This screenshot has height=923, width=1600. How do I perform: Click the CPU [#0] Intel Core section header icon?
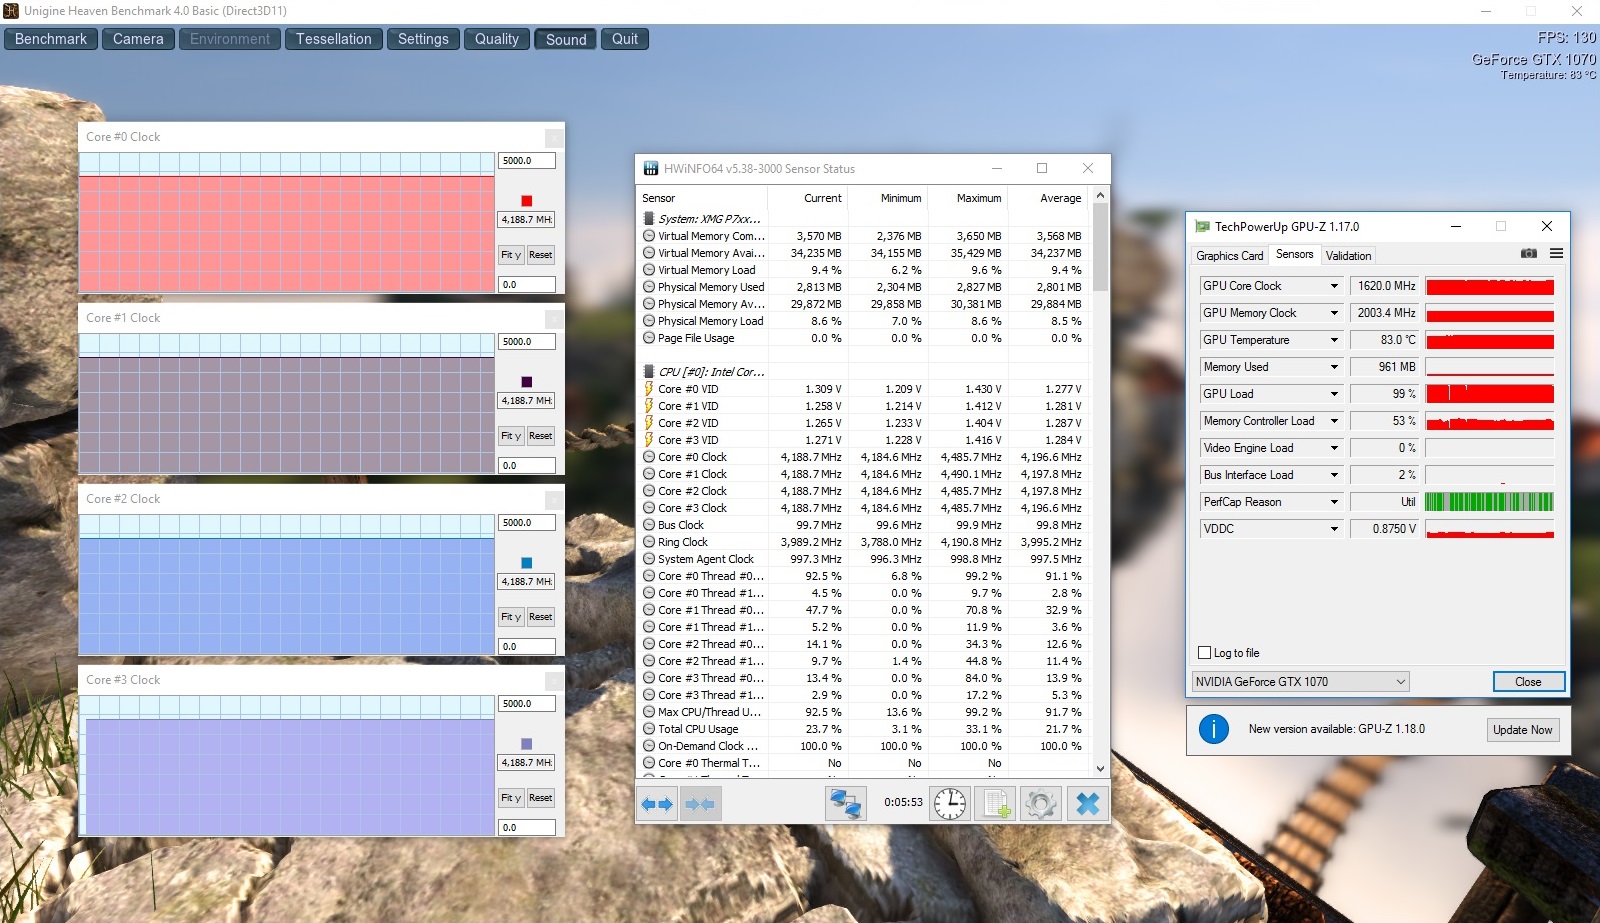tap(649, 372)
